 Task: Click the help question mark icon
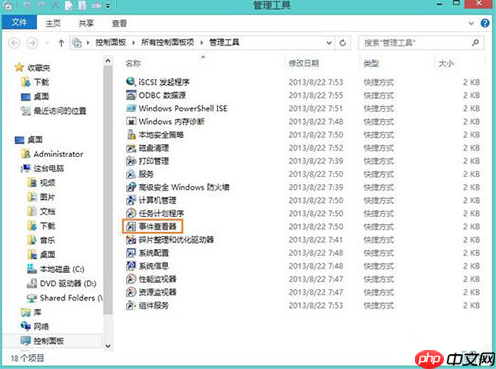(x=485, y=23)
